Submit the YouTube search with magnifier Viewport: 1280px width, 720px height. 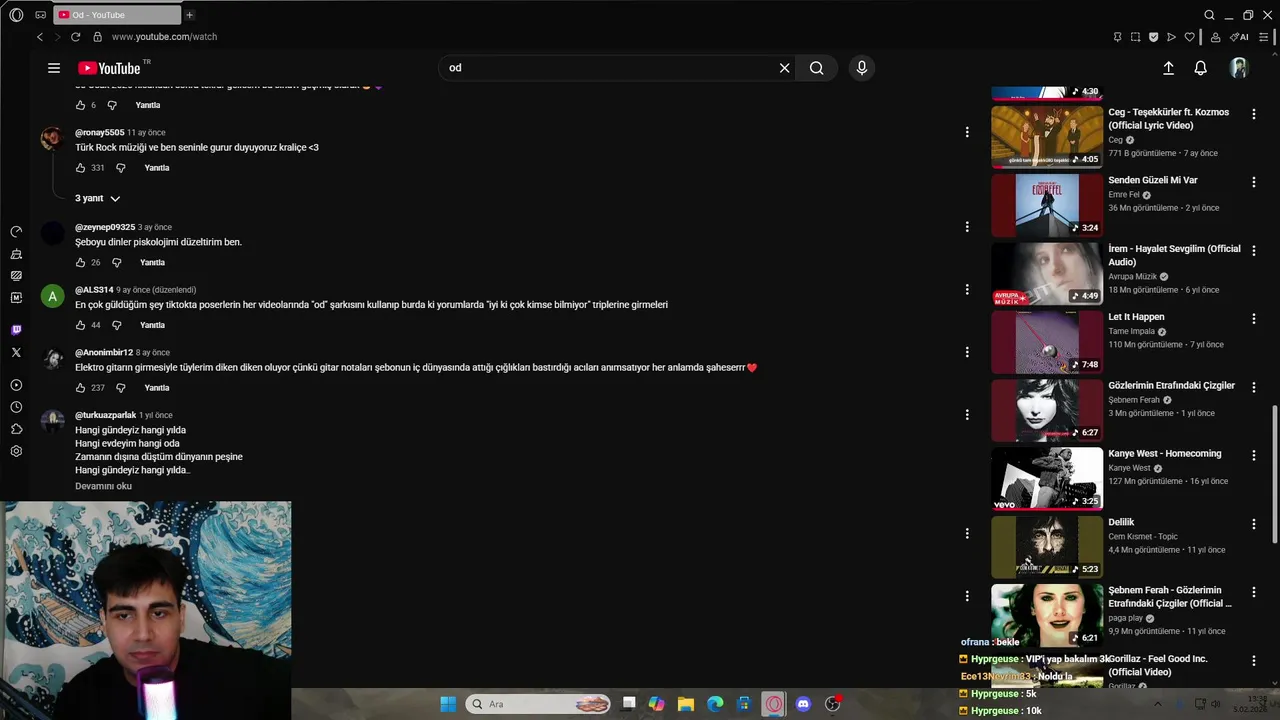click(x=817, y=68)
